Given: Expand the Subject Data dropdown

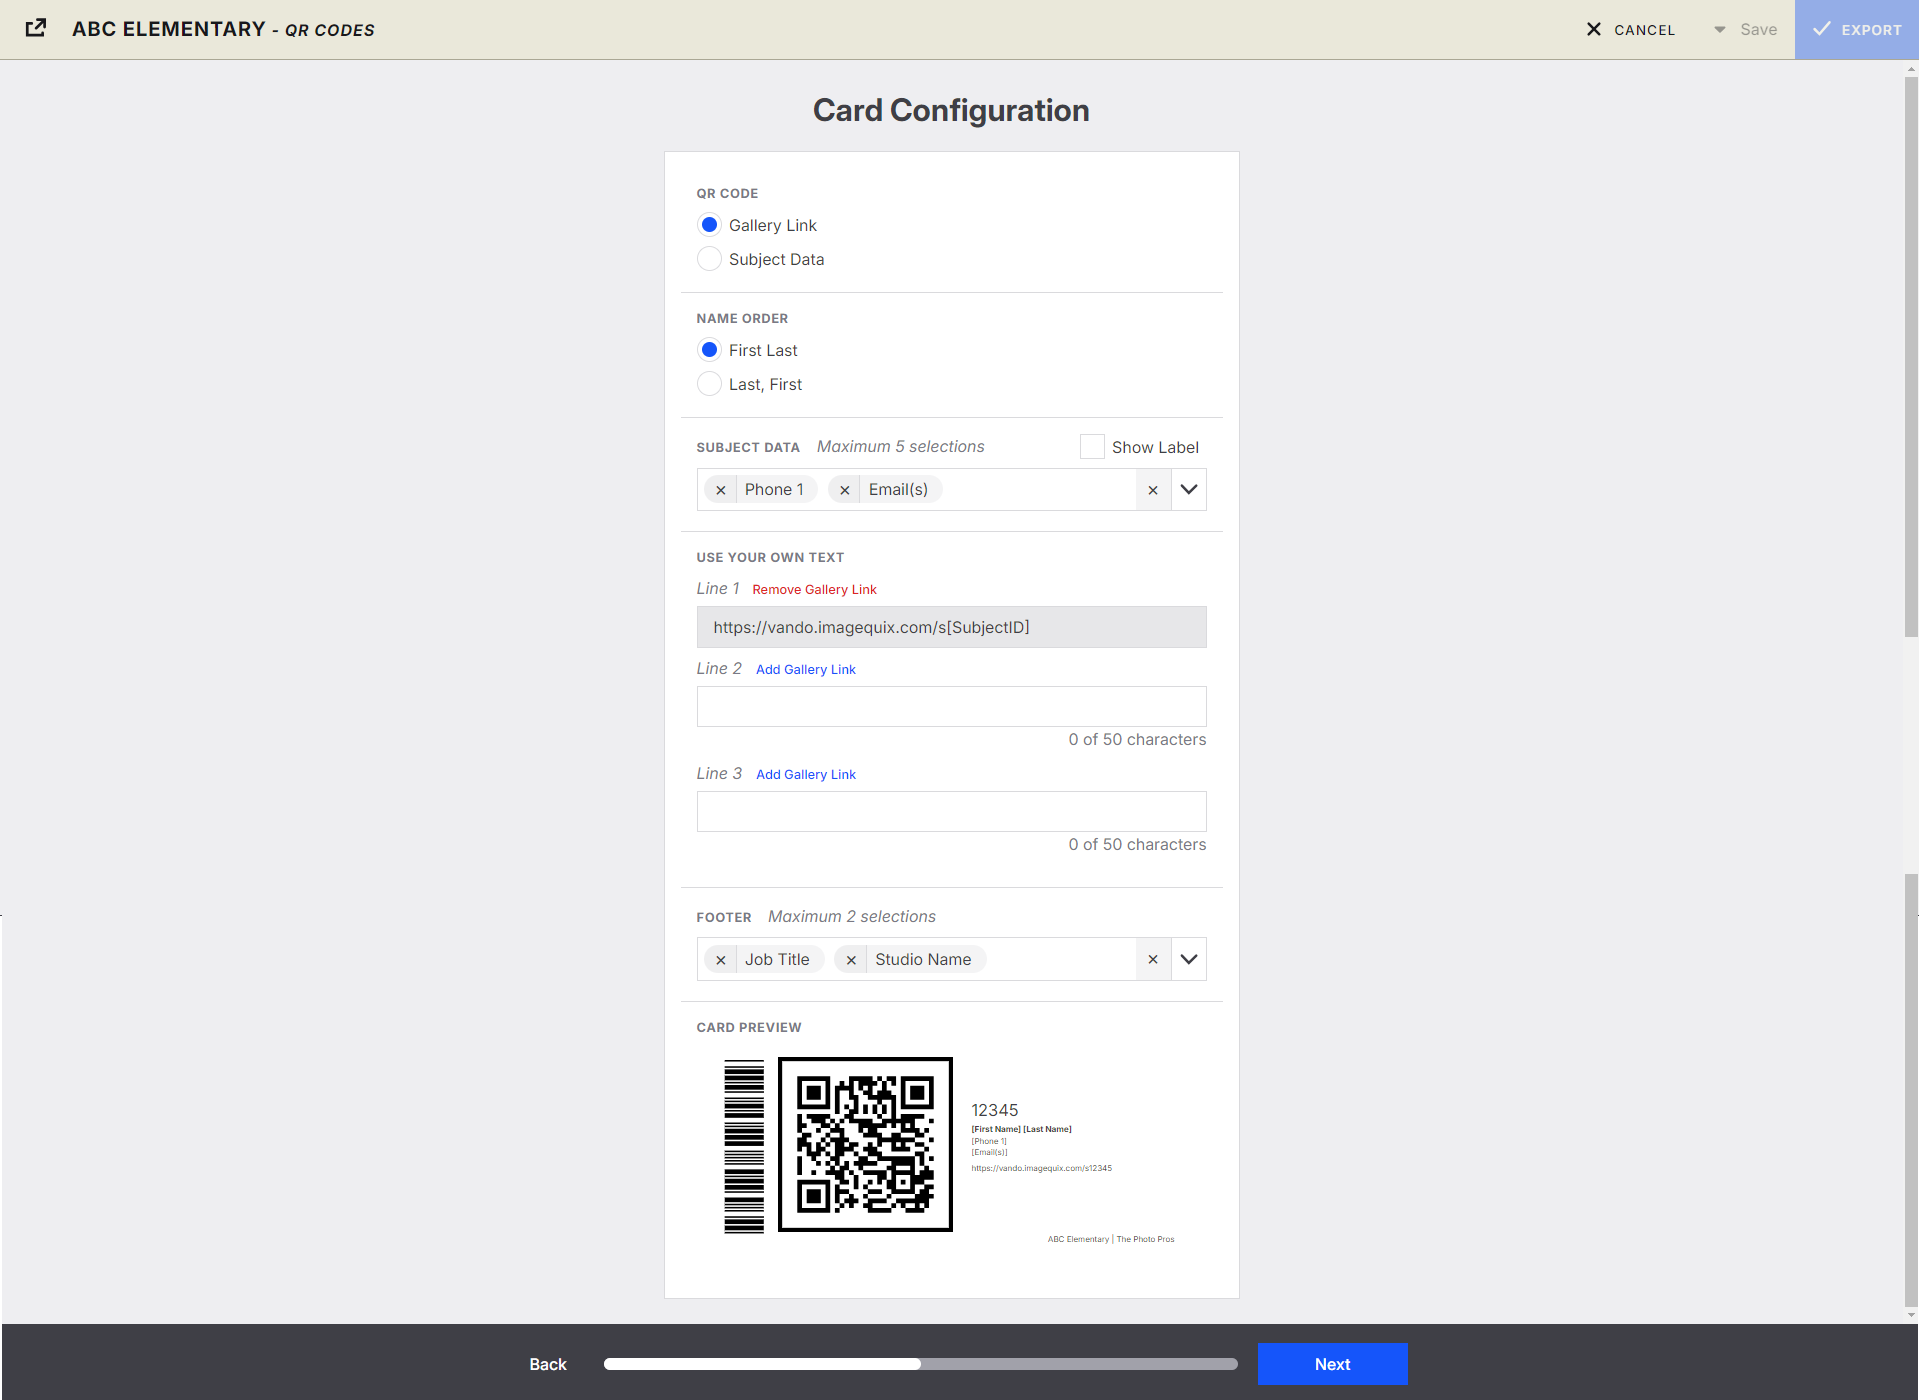Looking at the screenshot, I should [1189, 490].
